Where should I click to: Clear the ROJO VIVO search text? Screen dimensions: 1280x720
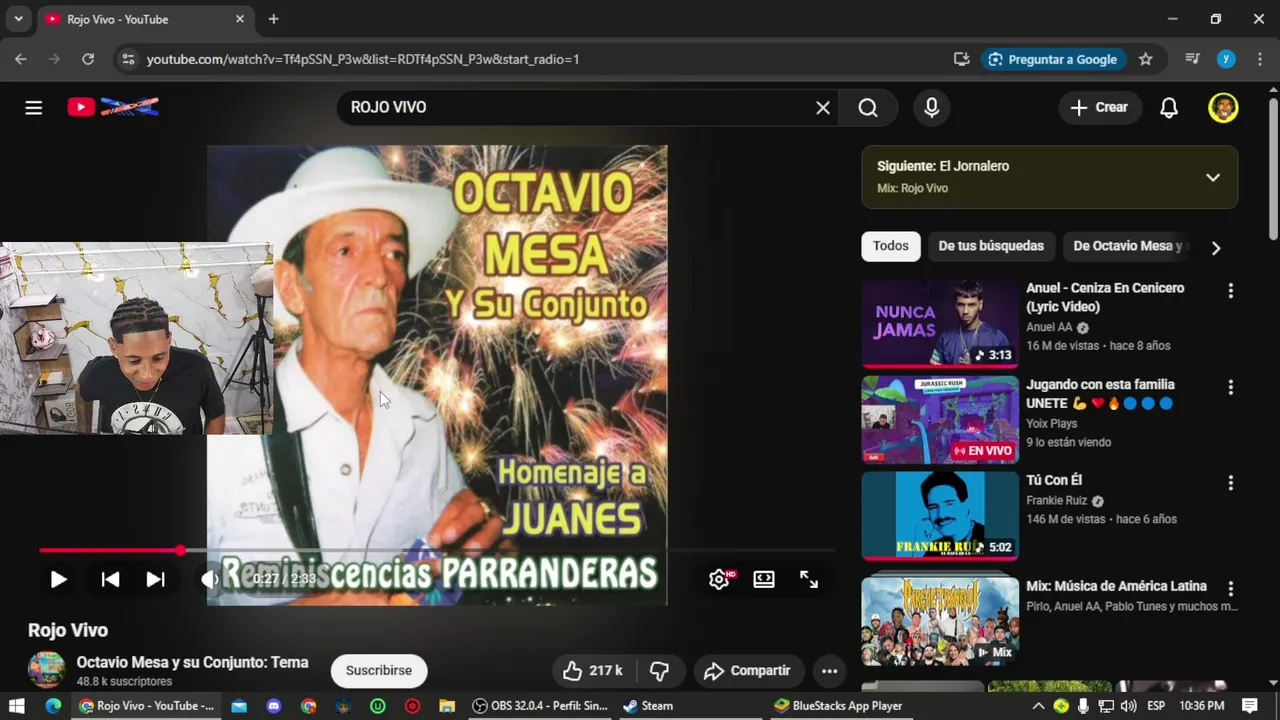click(823, 108)
